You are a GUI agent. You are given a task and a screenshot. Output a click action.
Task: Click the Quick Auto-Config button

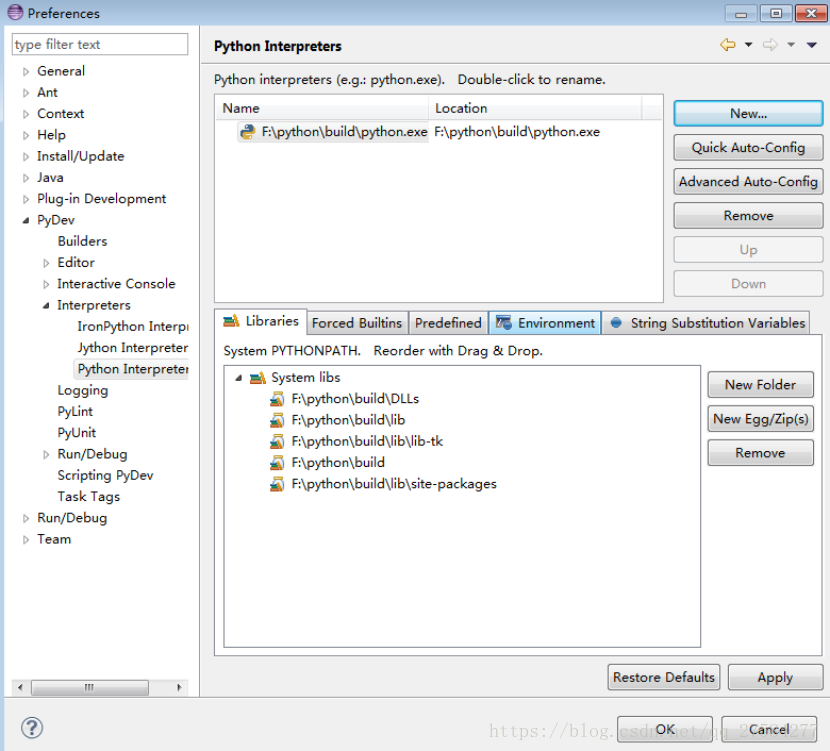click(x=748, y=147)
